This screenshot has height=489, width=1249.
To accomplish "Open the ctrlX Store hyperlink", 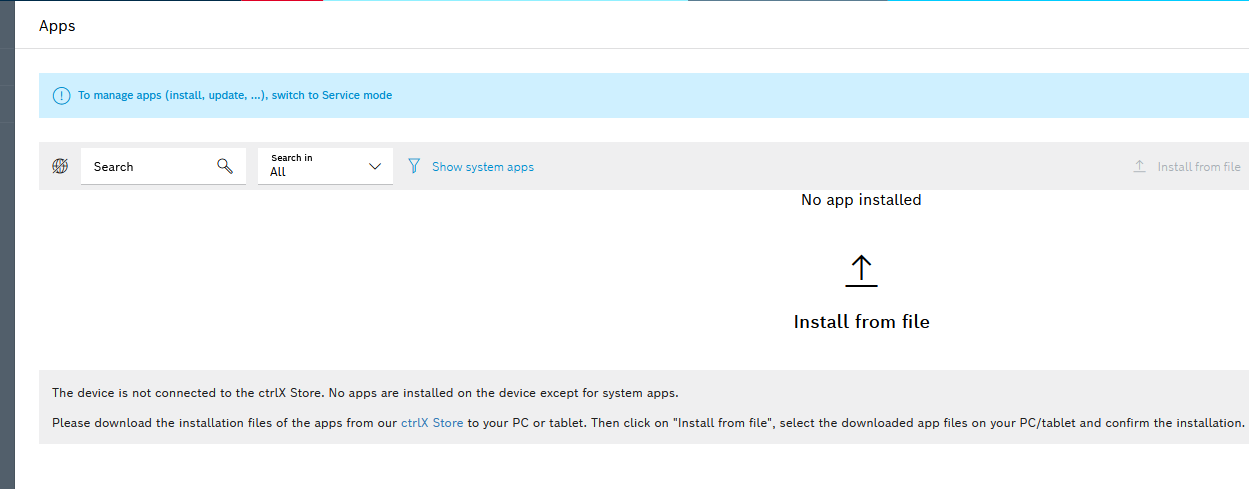I will coord(432,423).
